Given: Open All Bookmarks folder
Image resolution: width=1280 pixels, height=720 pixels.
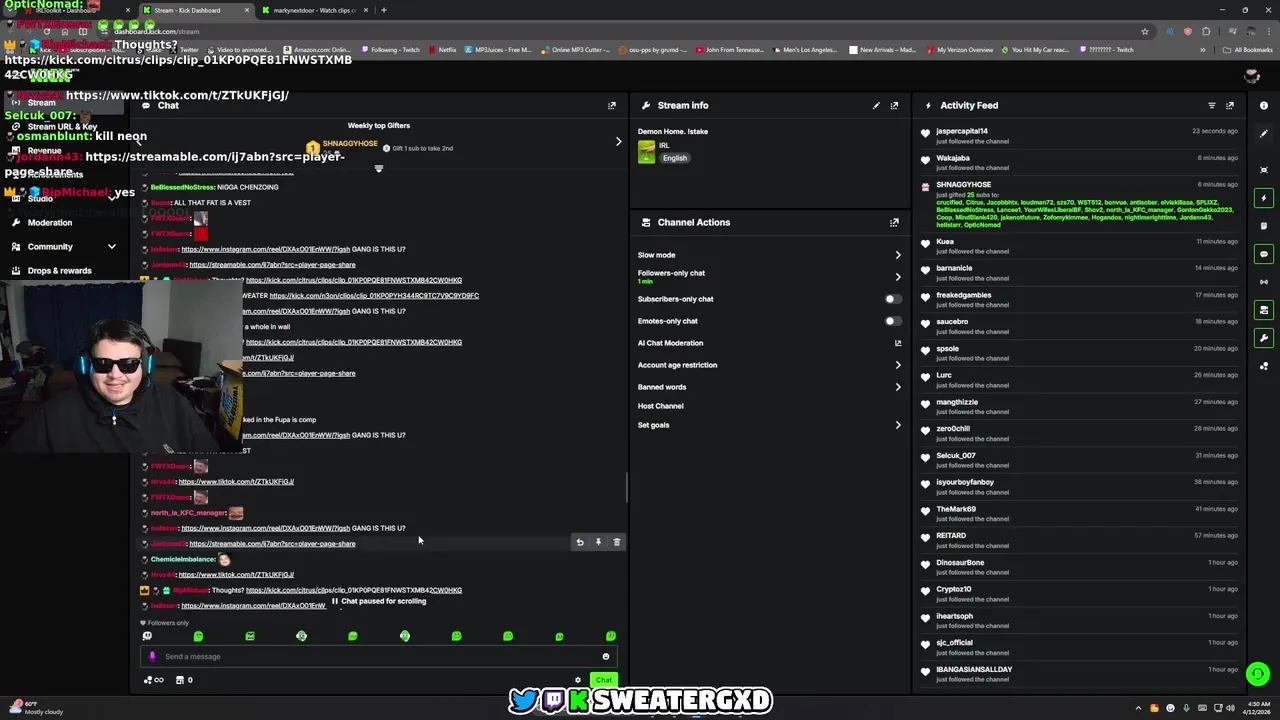Looking at the screenshot, I should 1248,49.
